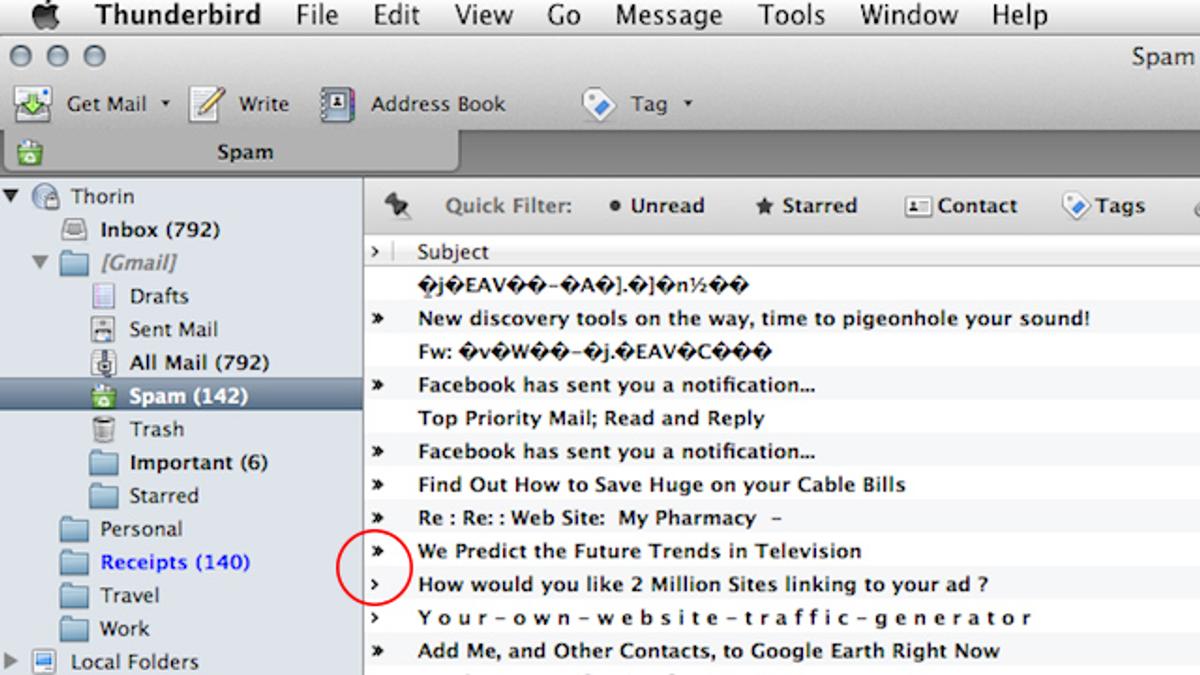Click the Local Folders computer icon
1200x675 pixels.
click(45, 661)
